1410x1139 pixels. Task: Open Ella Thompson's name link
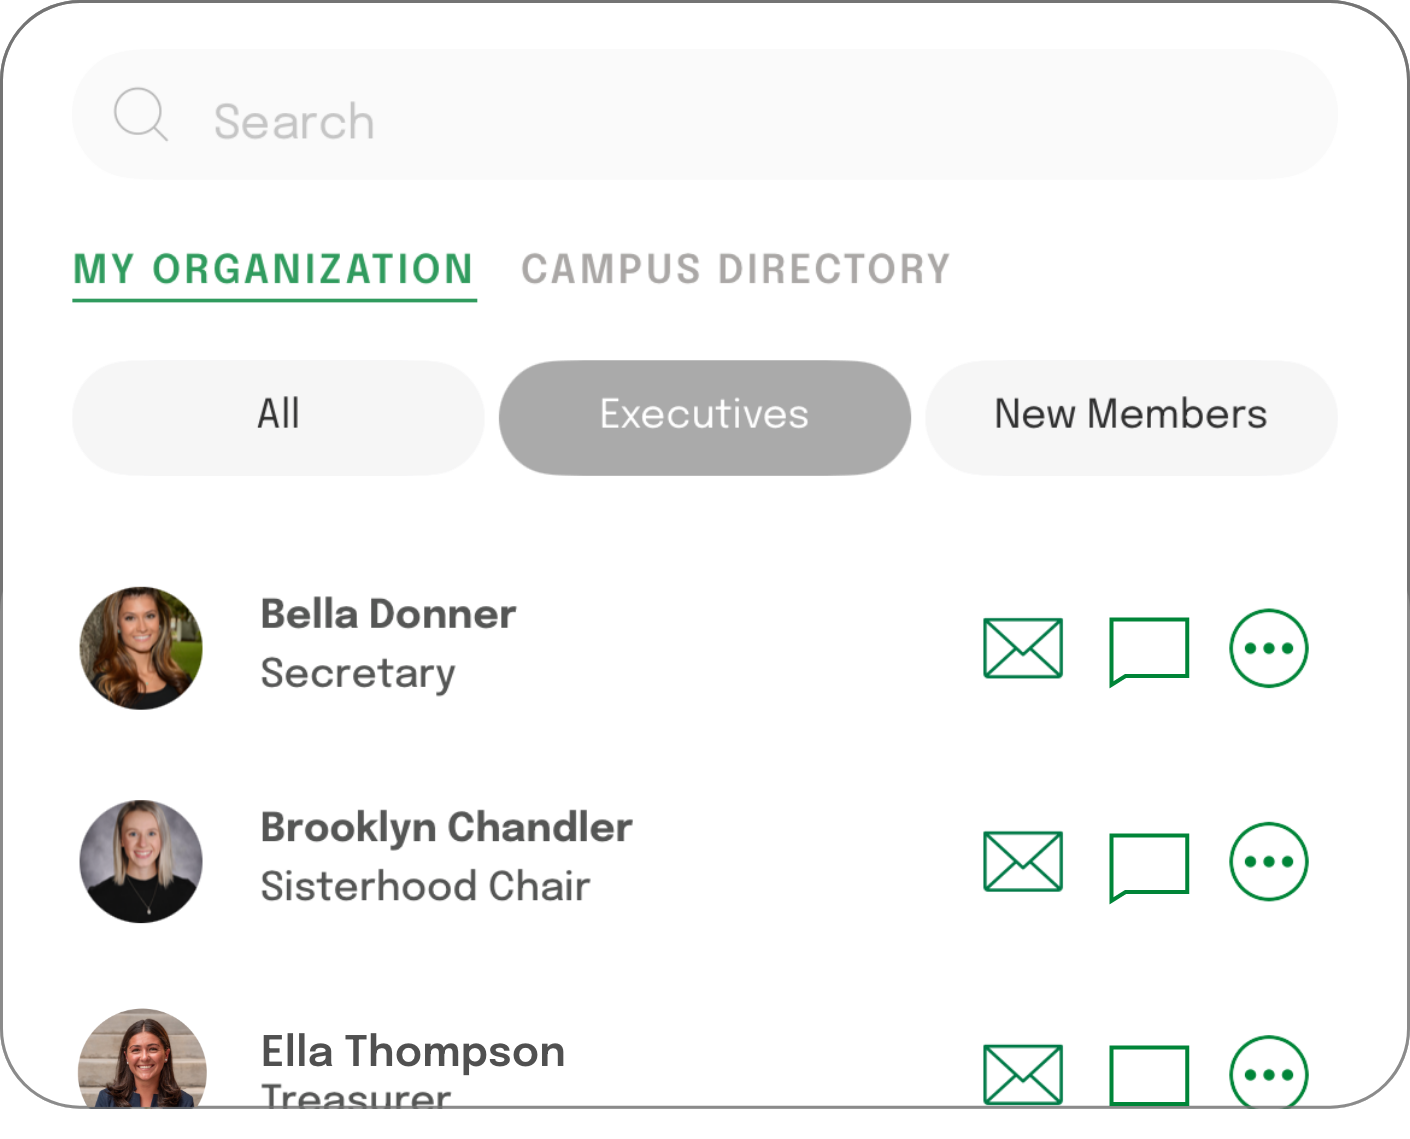pyautogui.click(x=413, y=1052)
